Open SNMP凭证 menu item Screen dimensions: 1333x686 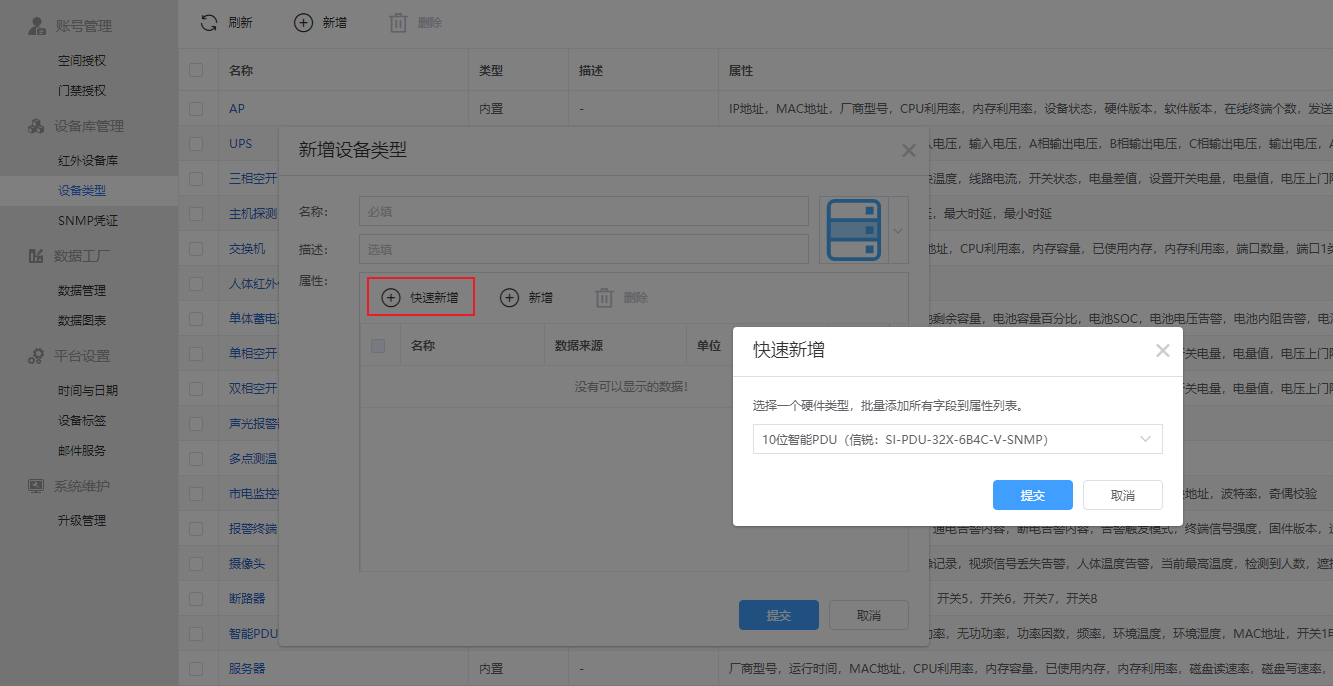coord(88,220)
